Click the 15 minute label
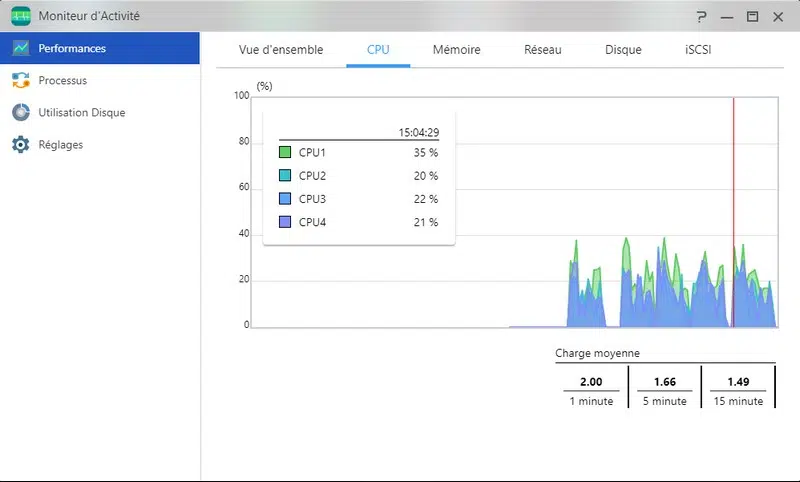The width and height of the screenshot is (800, 482). [x=738, y=401]
